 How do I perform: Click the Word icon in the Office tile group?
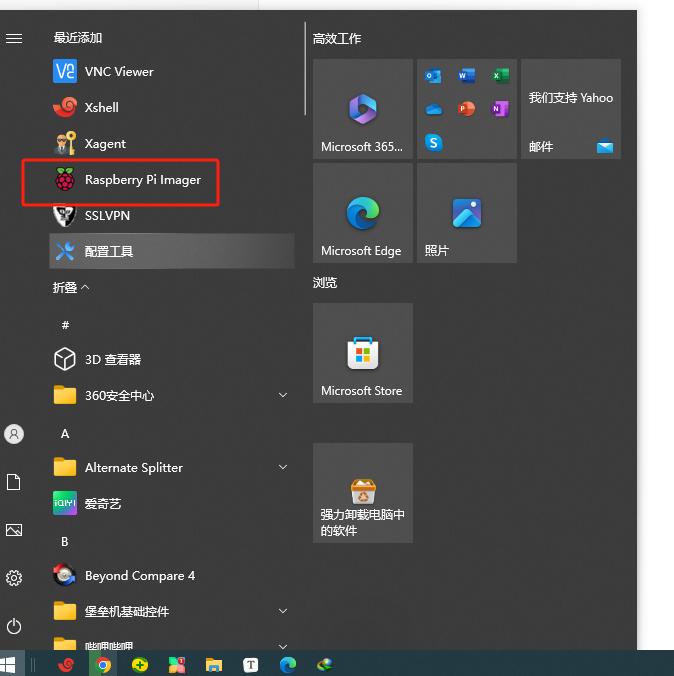point(466,76)
